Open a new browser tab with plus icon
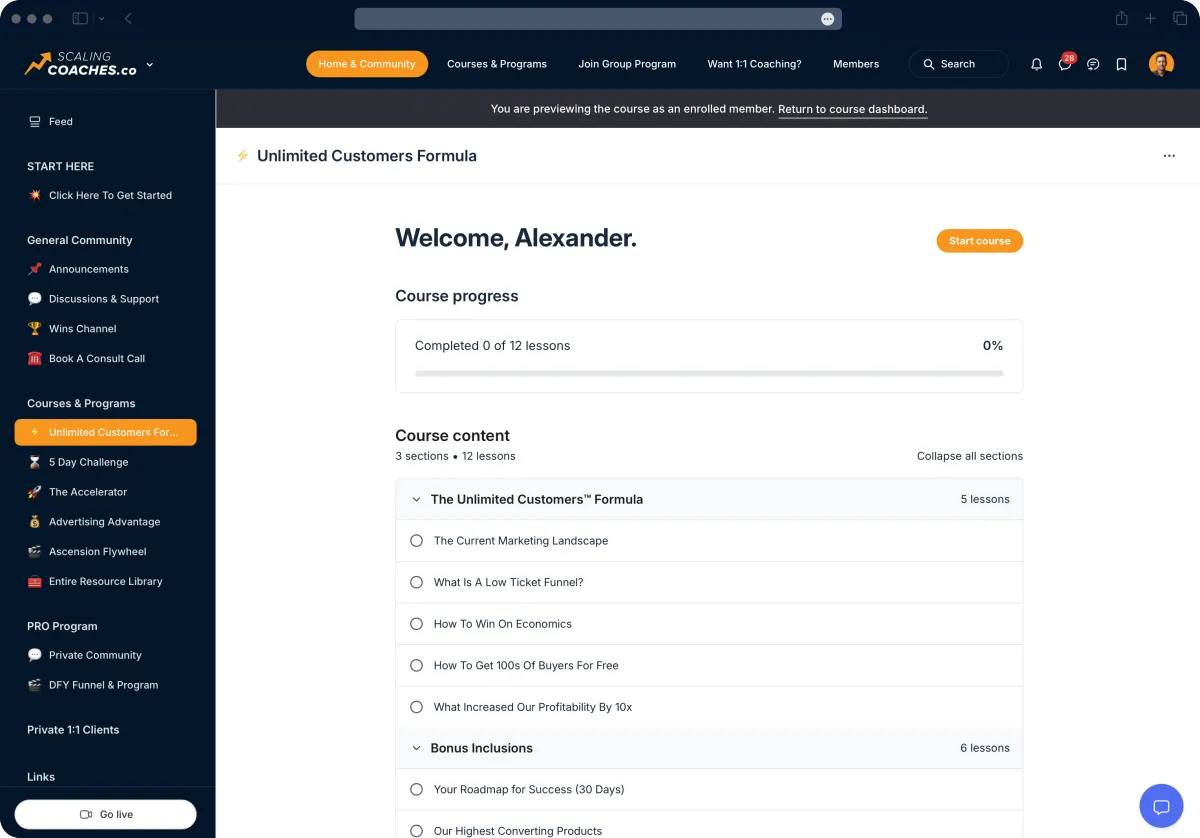This screenshot has height=838, width=1200. pos(1150,19)
